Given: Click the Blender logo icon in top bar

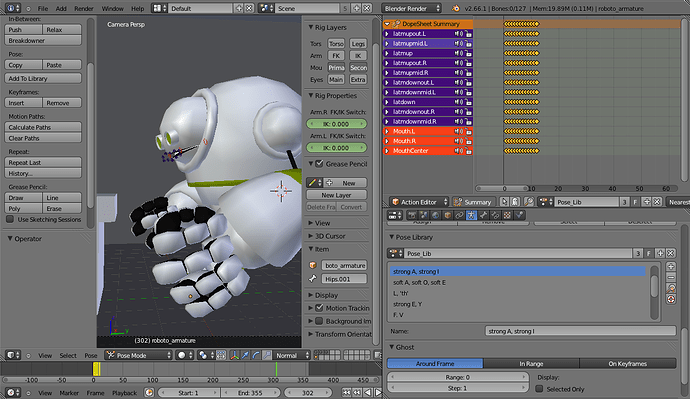Looking at the screenshot, I should click(x=456, y=8).
